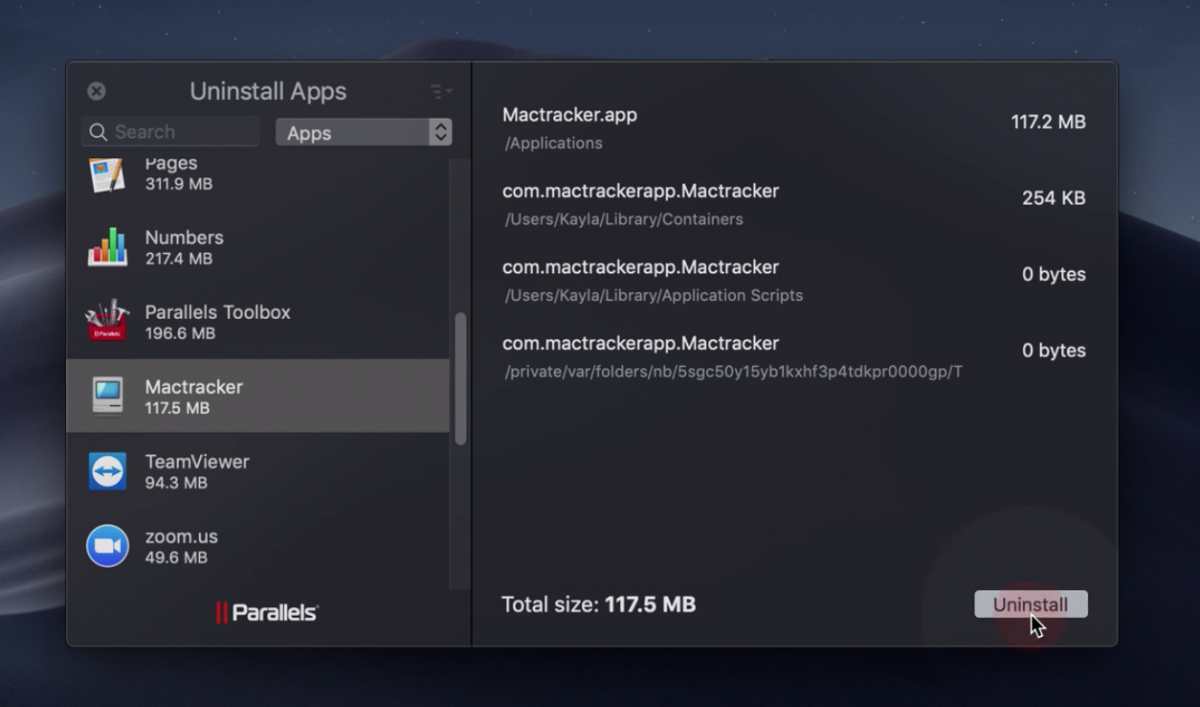Click the Pages app icon

pos(107,175)
